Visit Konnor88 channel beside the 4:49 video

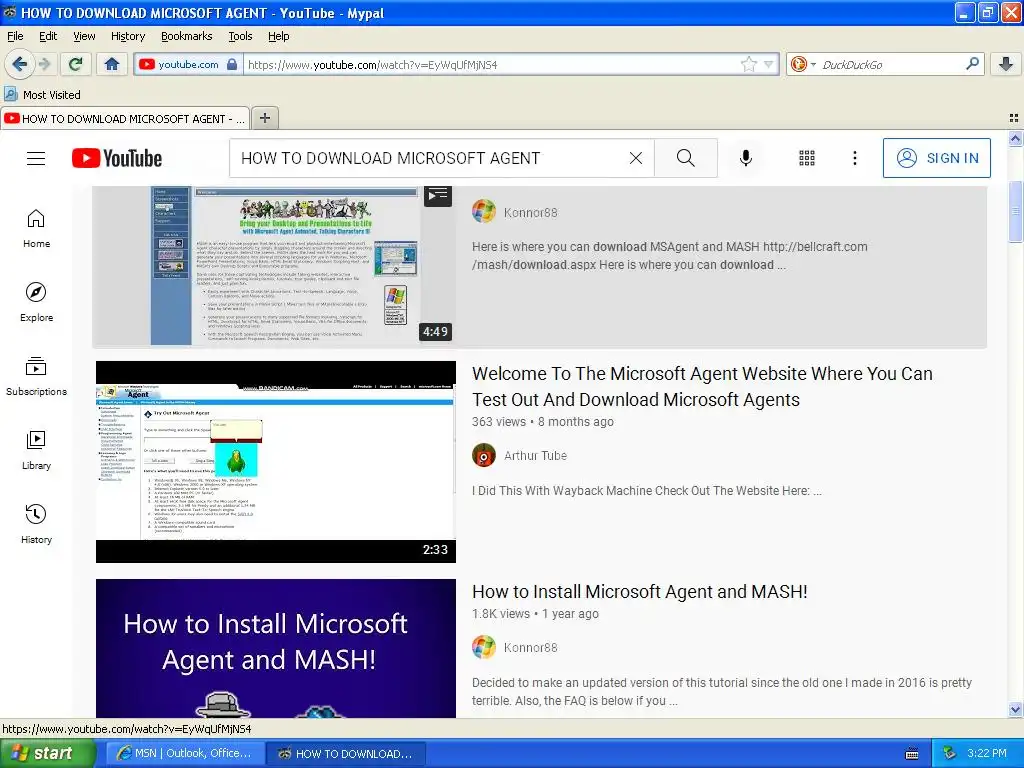(530, 212)
